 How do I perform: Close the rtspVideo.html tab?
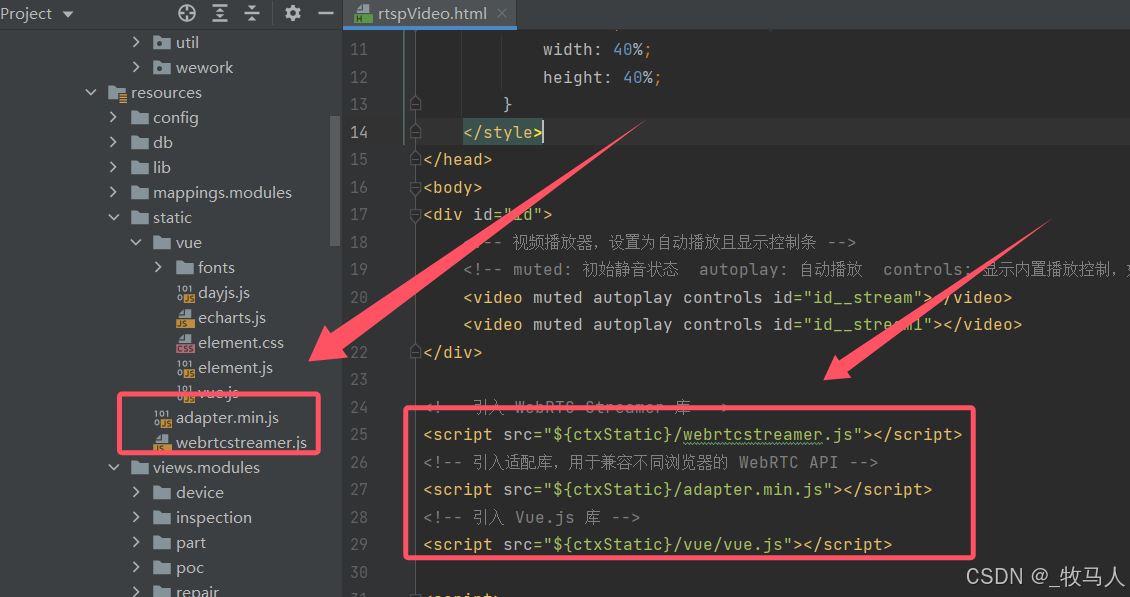pyautogui.click(x=503, y=14)
